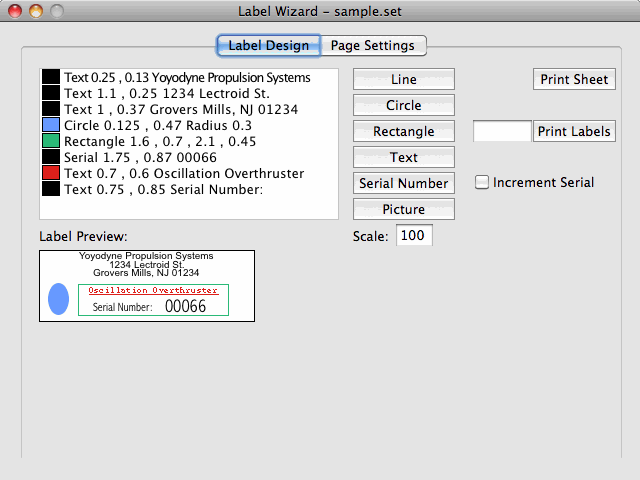Click the label preview thumbnail
Screen dimensions: 640x480
tap(147, 286)
